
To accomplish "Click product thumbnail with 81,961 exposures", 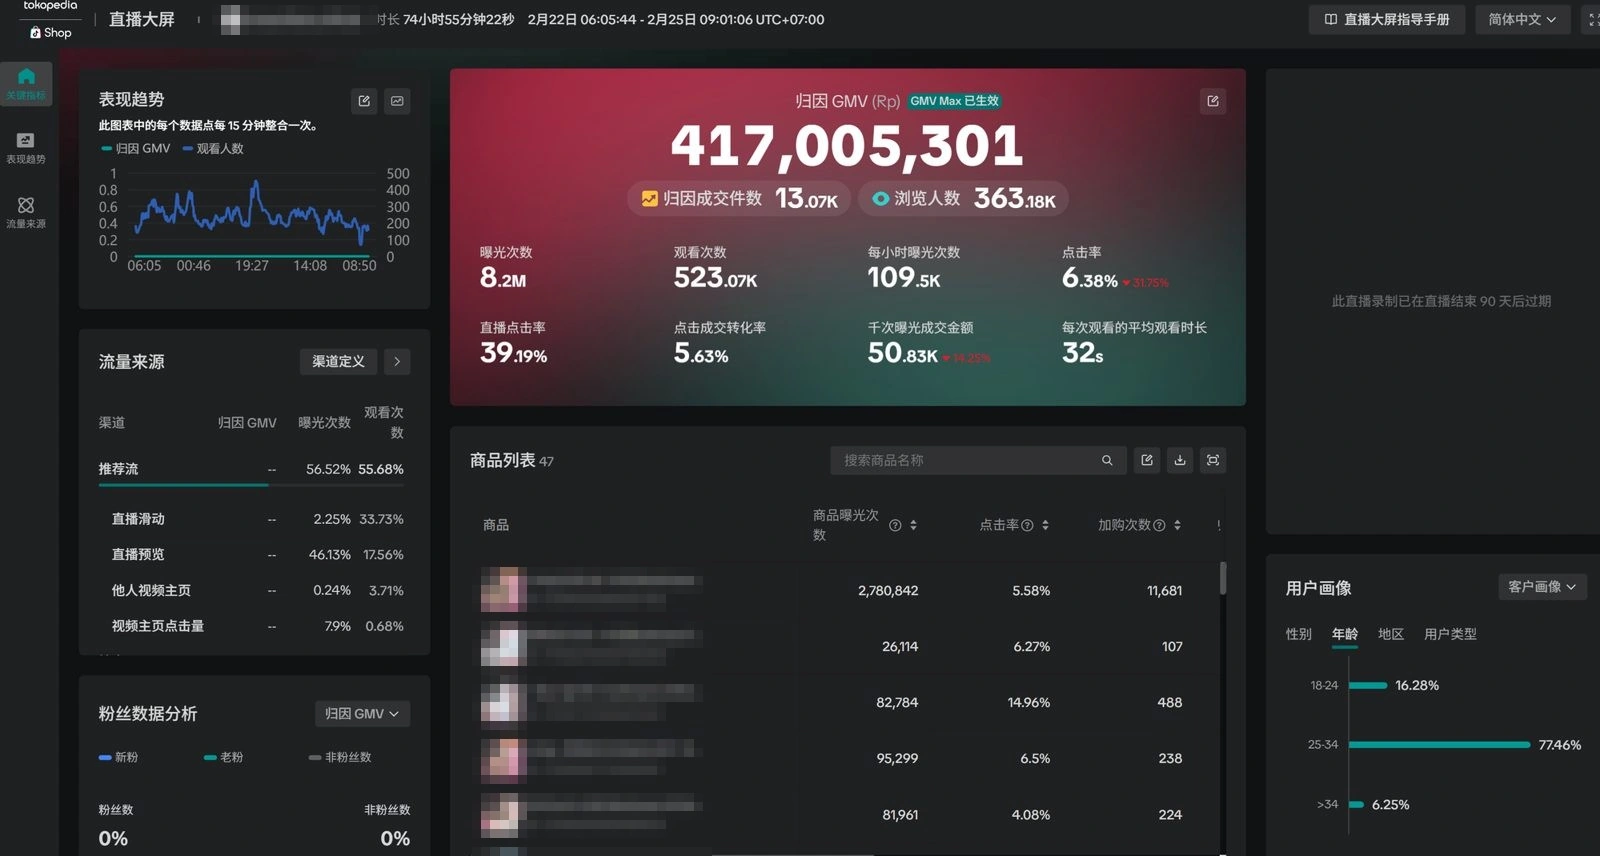I will pos(503,815).
